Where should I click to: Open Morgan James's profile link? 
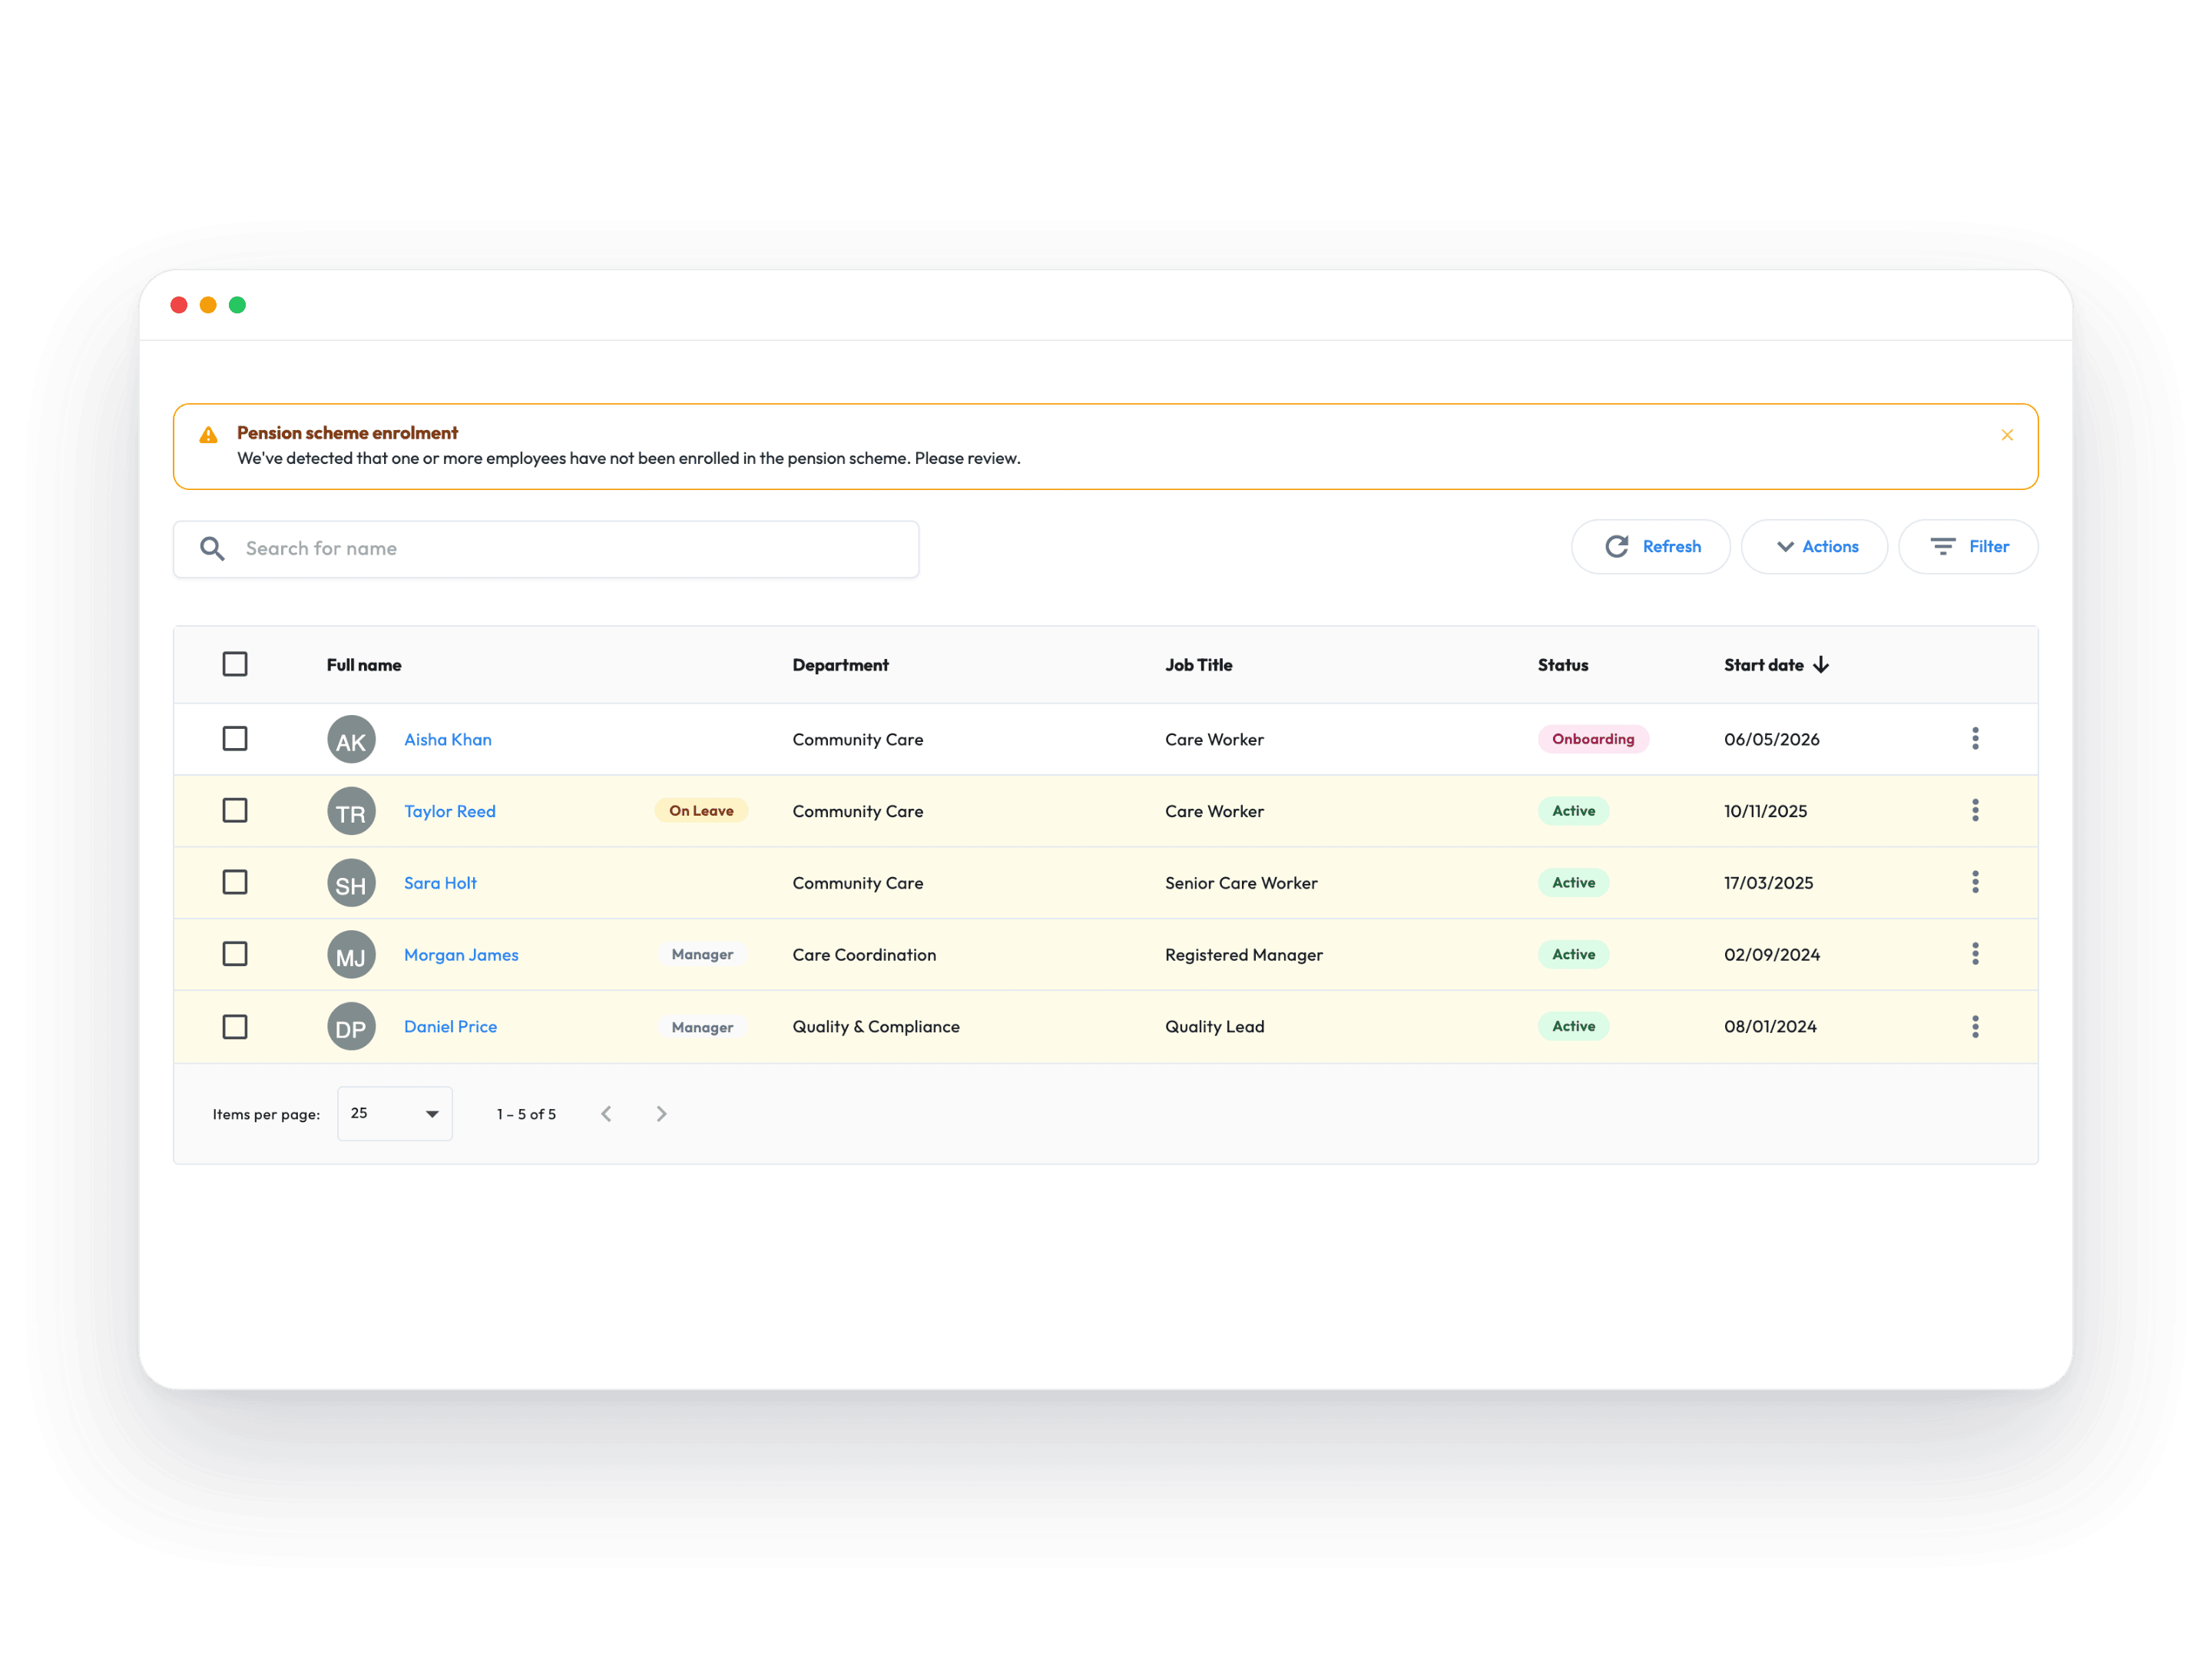[x=461, y=955]
